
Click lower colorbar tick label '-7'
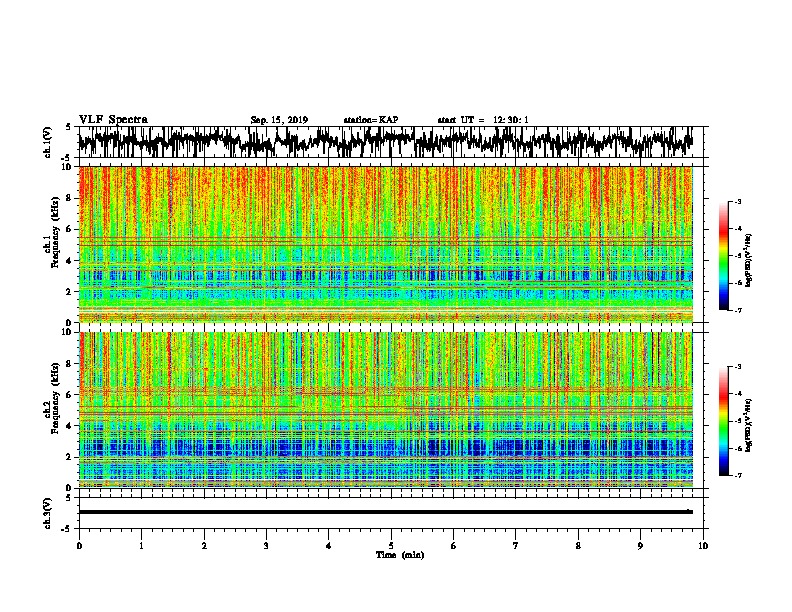[x=737, y=476]
